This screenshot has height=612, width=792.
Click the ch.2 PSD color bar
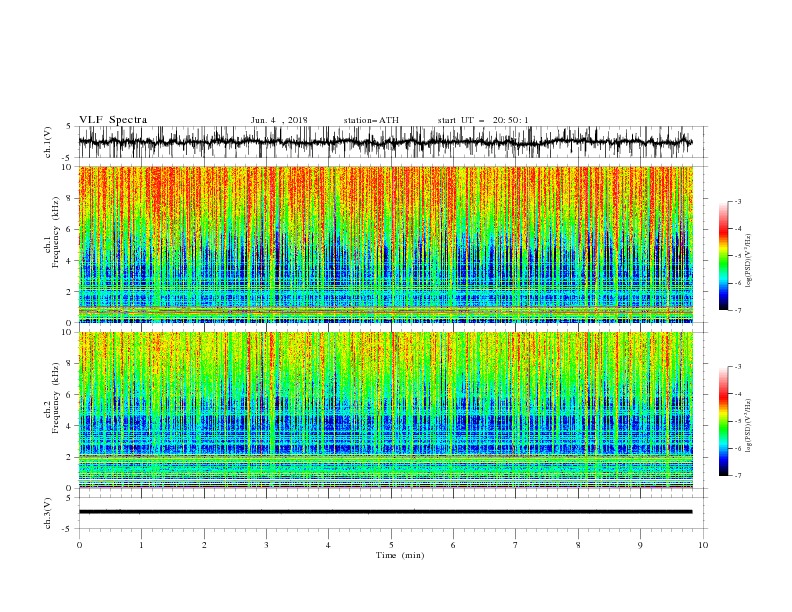[x=723, y=421]
